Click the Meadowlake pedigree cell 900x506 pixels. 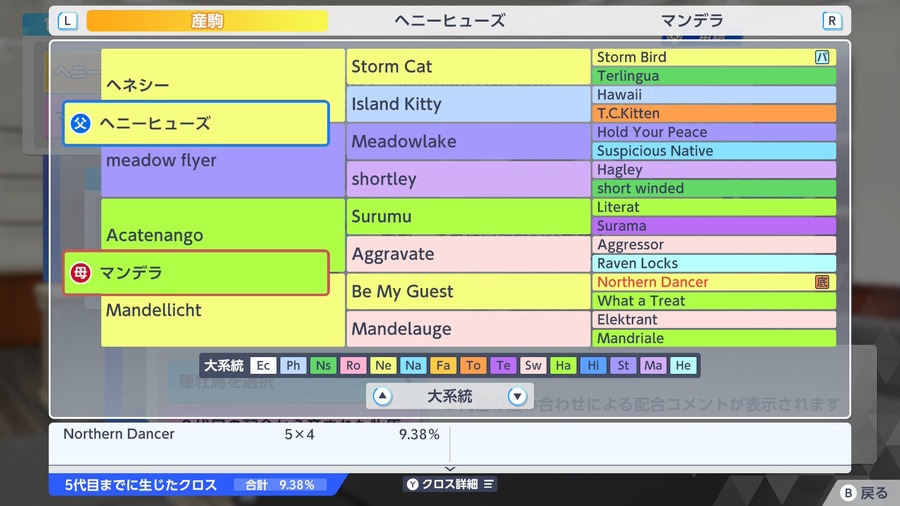(x=468, y=141)
